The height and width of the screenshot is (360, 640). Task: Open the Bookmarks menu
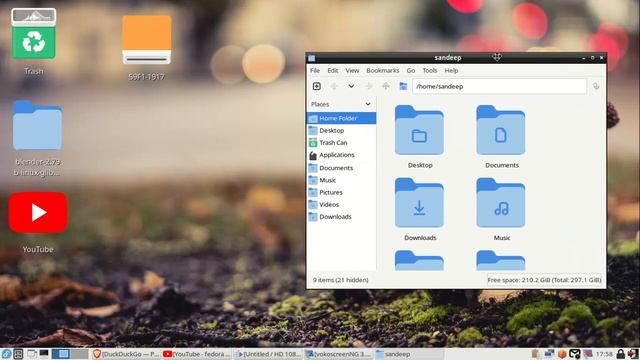(x=383, y=70)
